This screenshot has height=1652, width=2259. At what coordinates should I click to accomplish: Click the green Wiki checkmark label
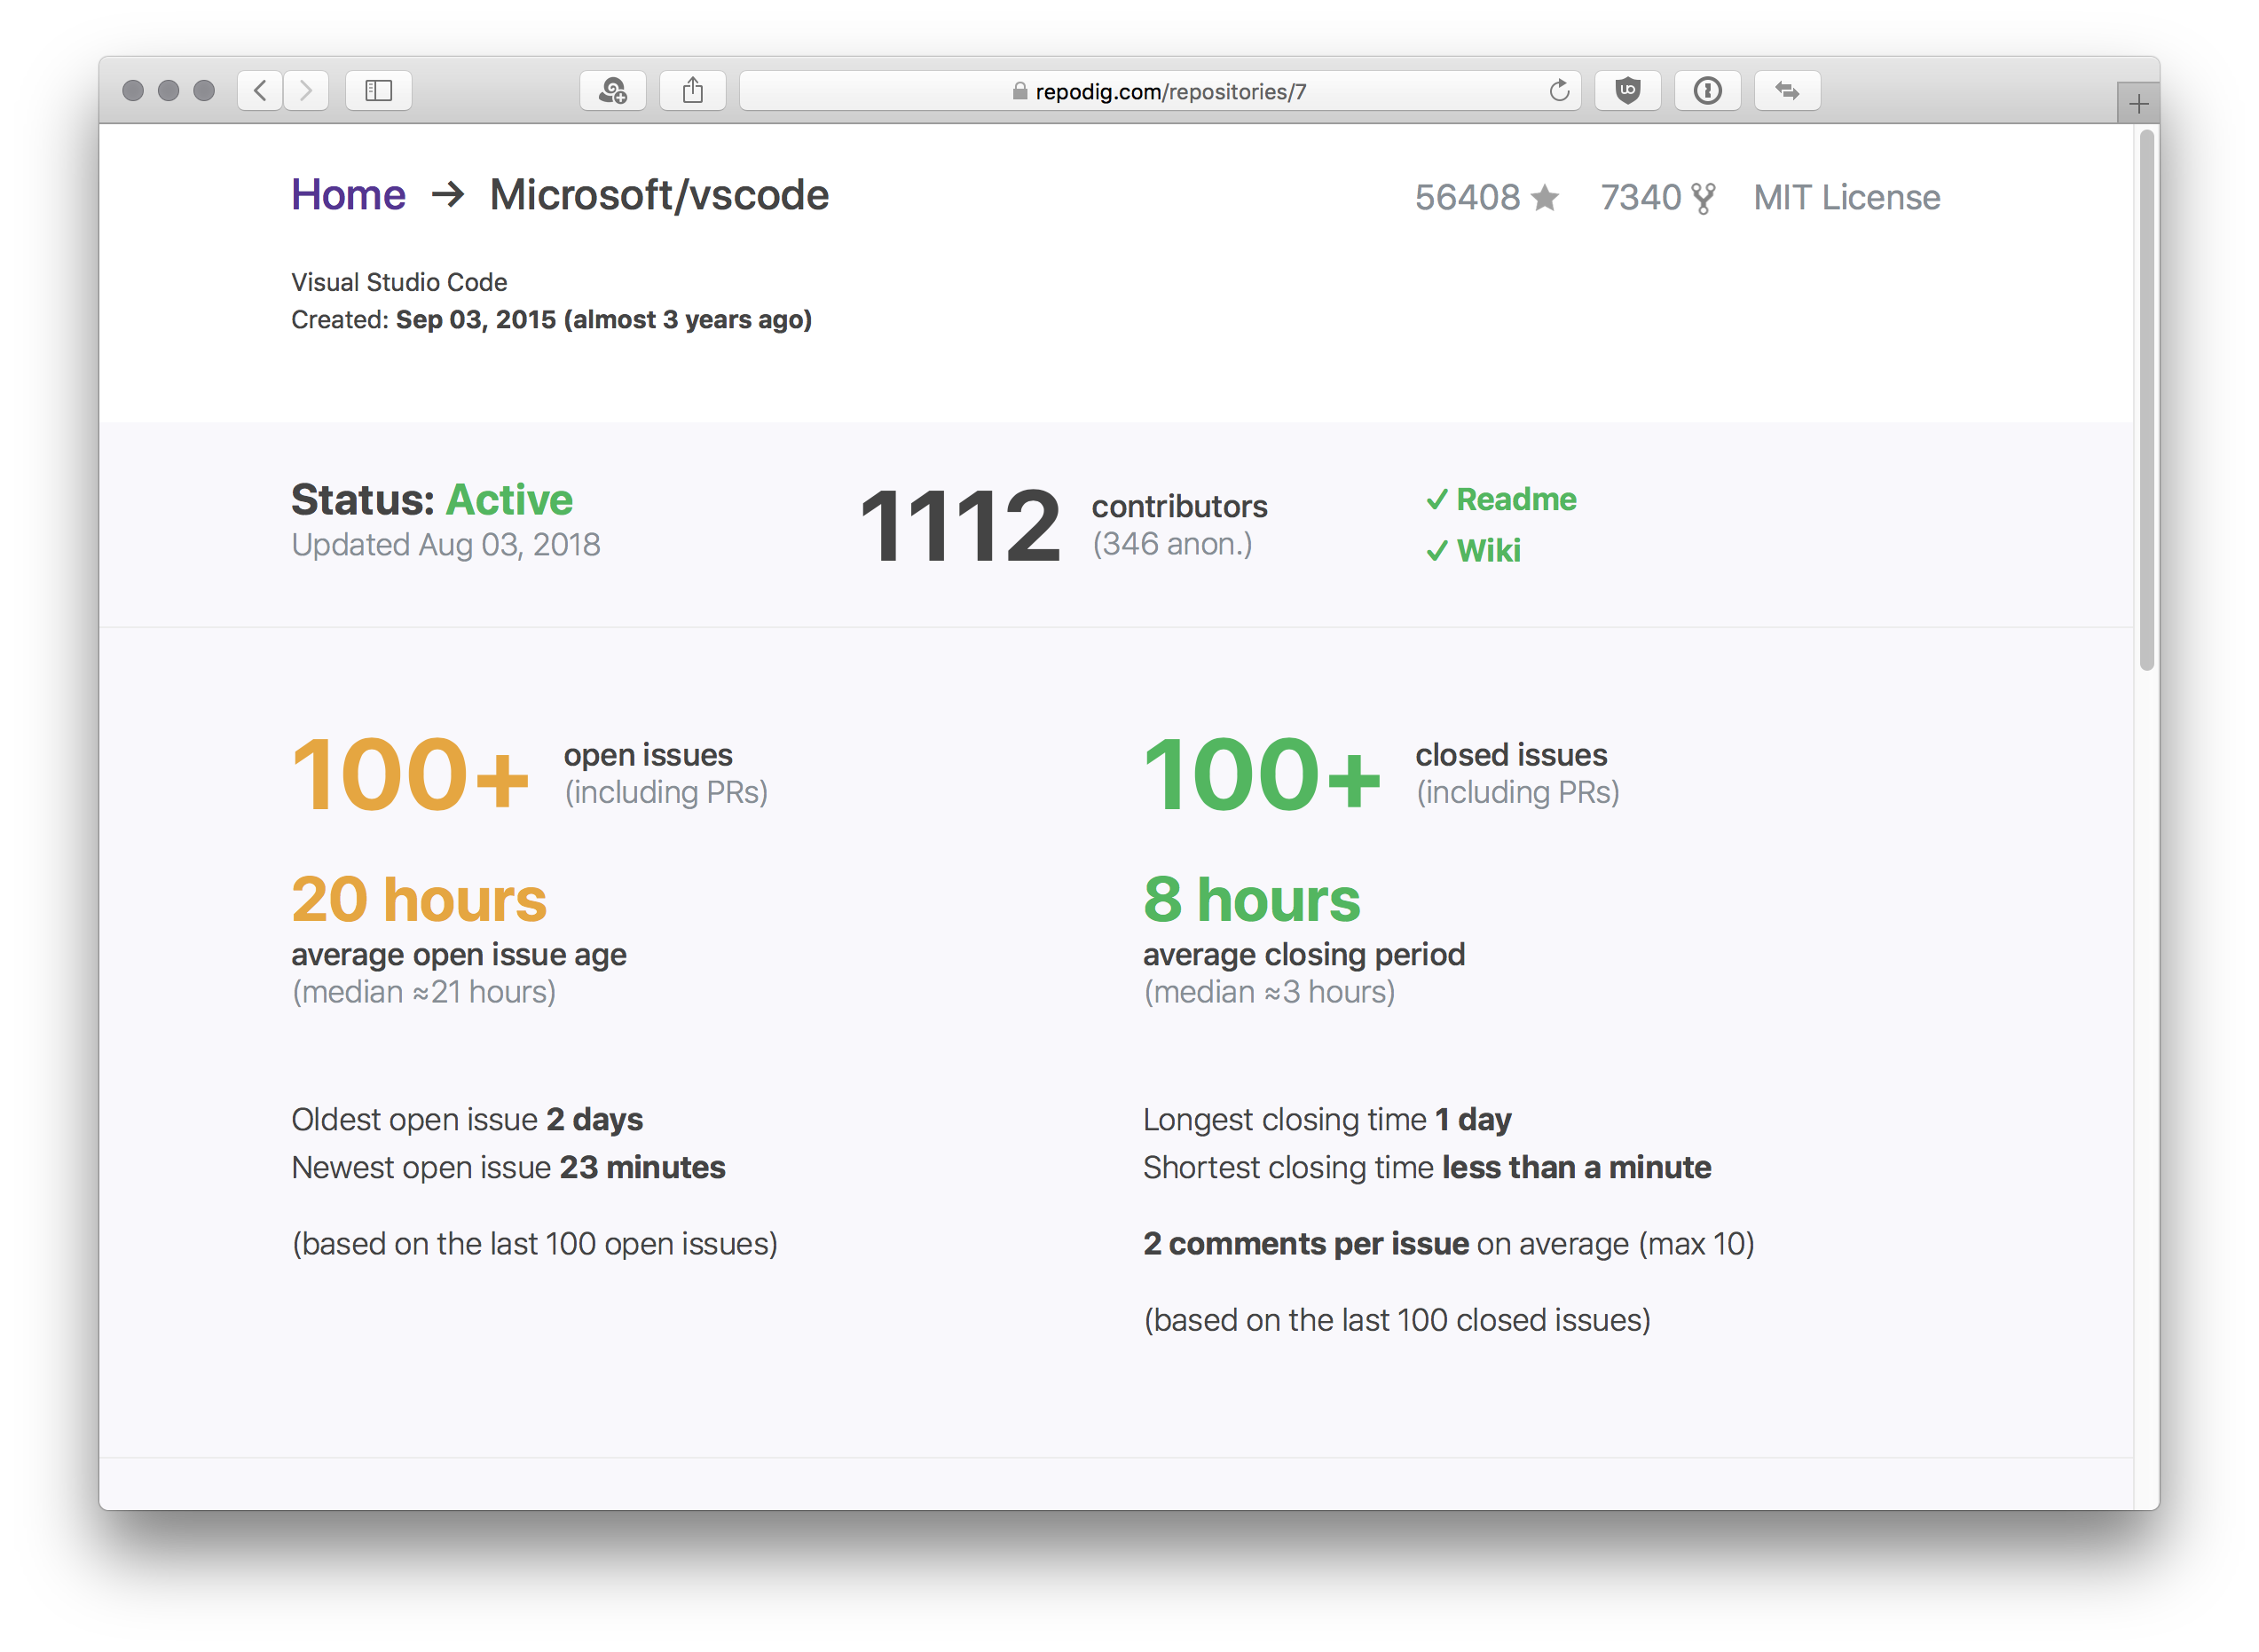[1474, 550]
